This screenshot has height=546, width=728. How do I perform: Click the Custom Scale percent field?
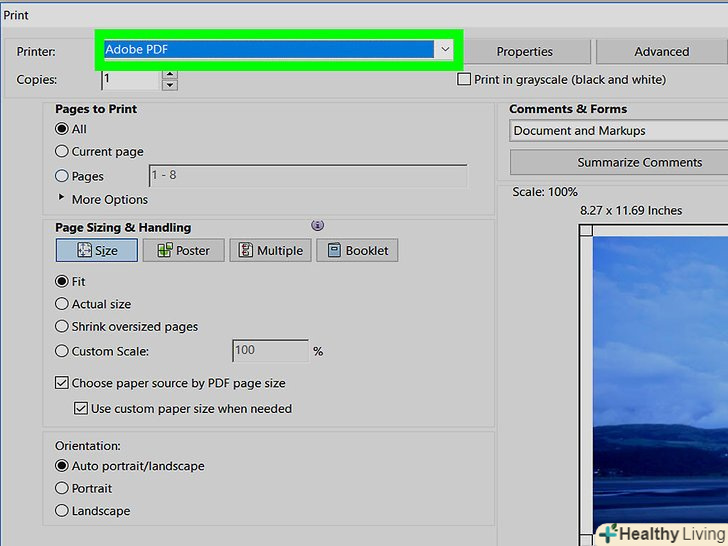(x=270, y=351)
